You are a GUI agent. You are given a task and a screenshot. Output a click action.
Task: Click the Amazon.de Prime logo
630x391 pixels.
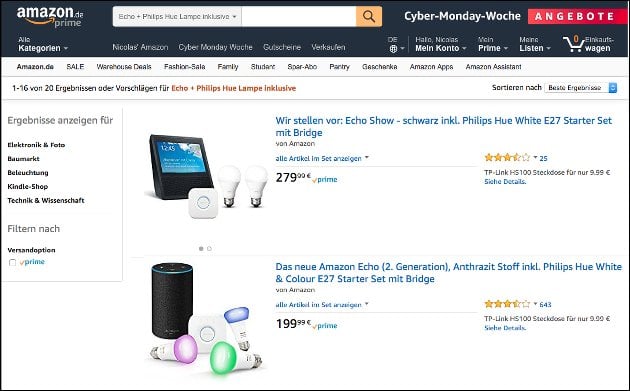50,17
